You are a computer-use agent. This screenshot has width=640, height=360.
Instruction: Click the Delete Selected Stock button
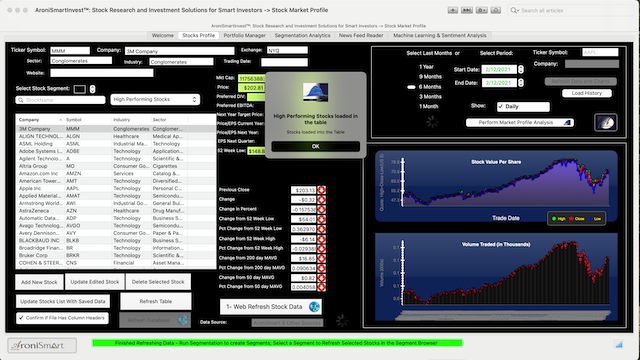158,282
